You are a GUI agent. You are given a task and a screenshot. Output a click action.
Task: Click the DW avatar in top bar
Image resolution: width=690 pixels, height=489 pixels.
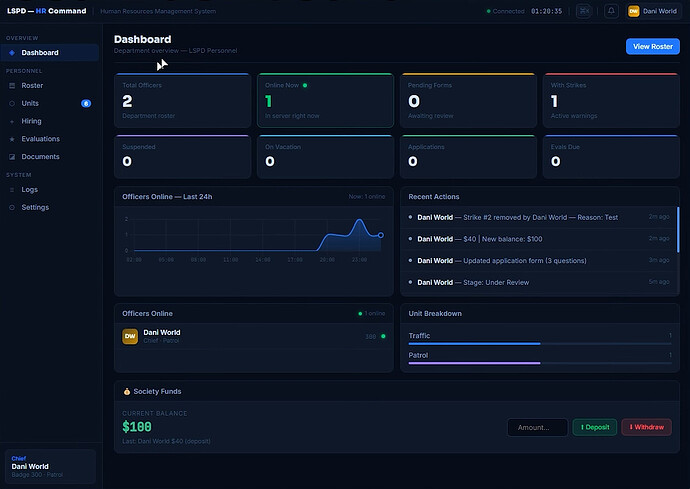634,11
